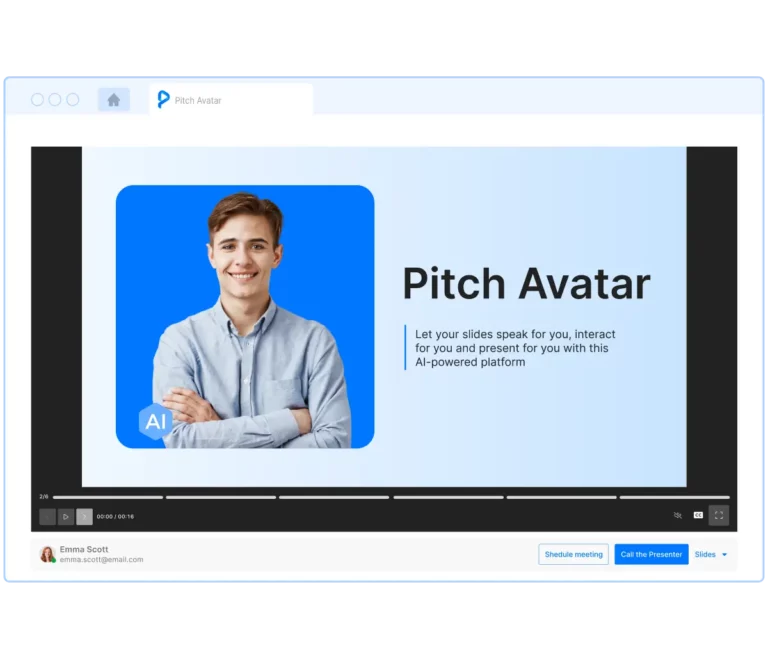Jump to fourth progress segment
Screen dimensions: 768x666
coord(448,497)
